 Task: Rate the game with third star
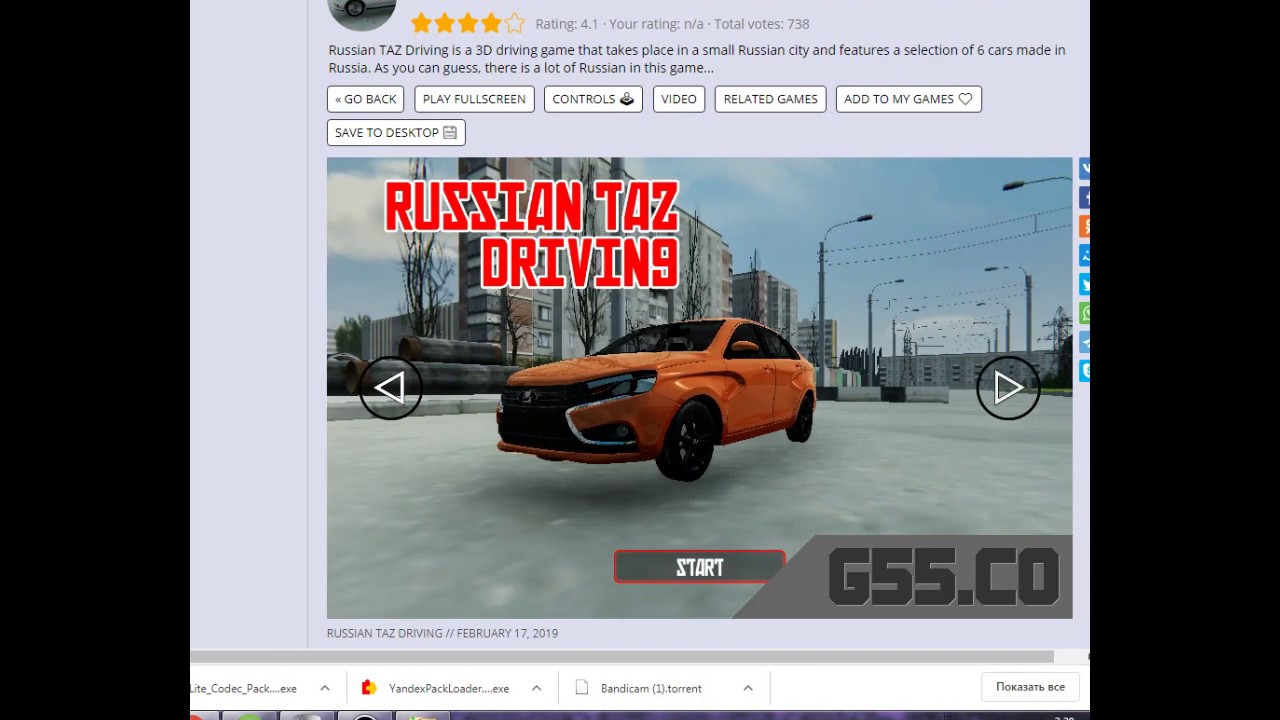point(467,23)
